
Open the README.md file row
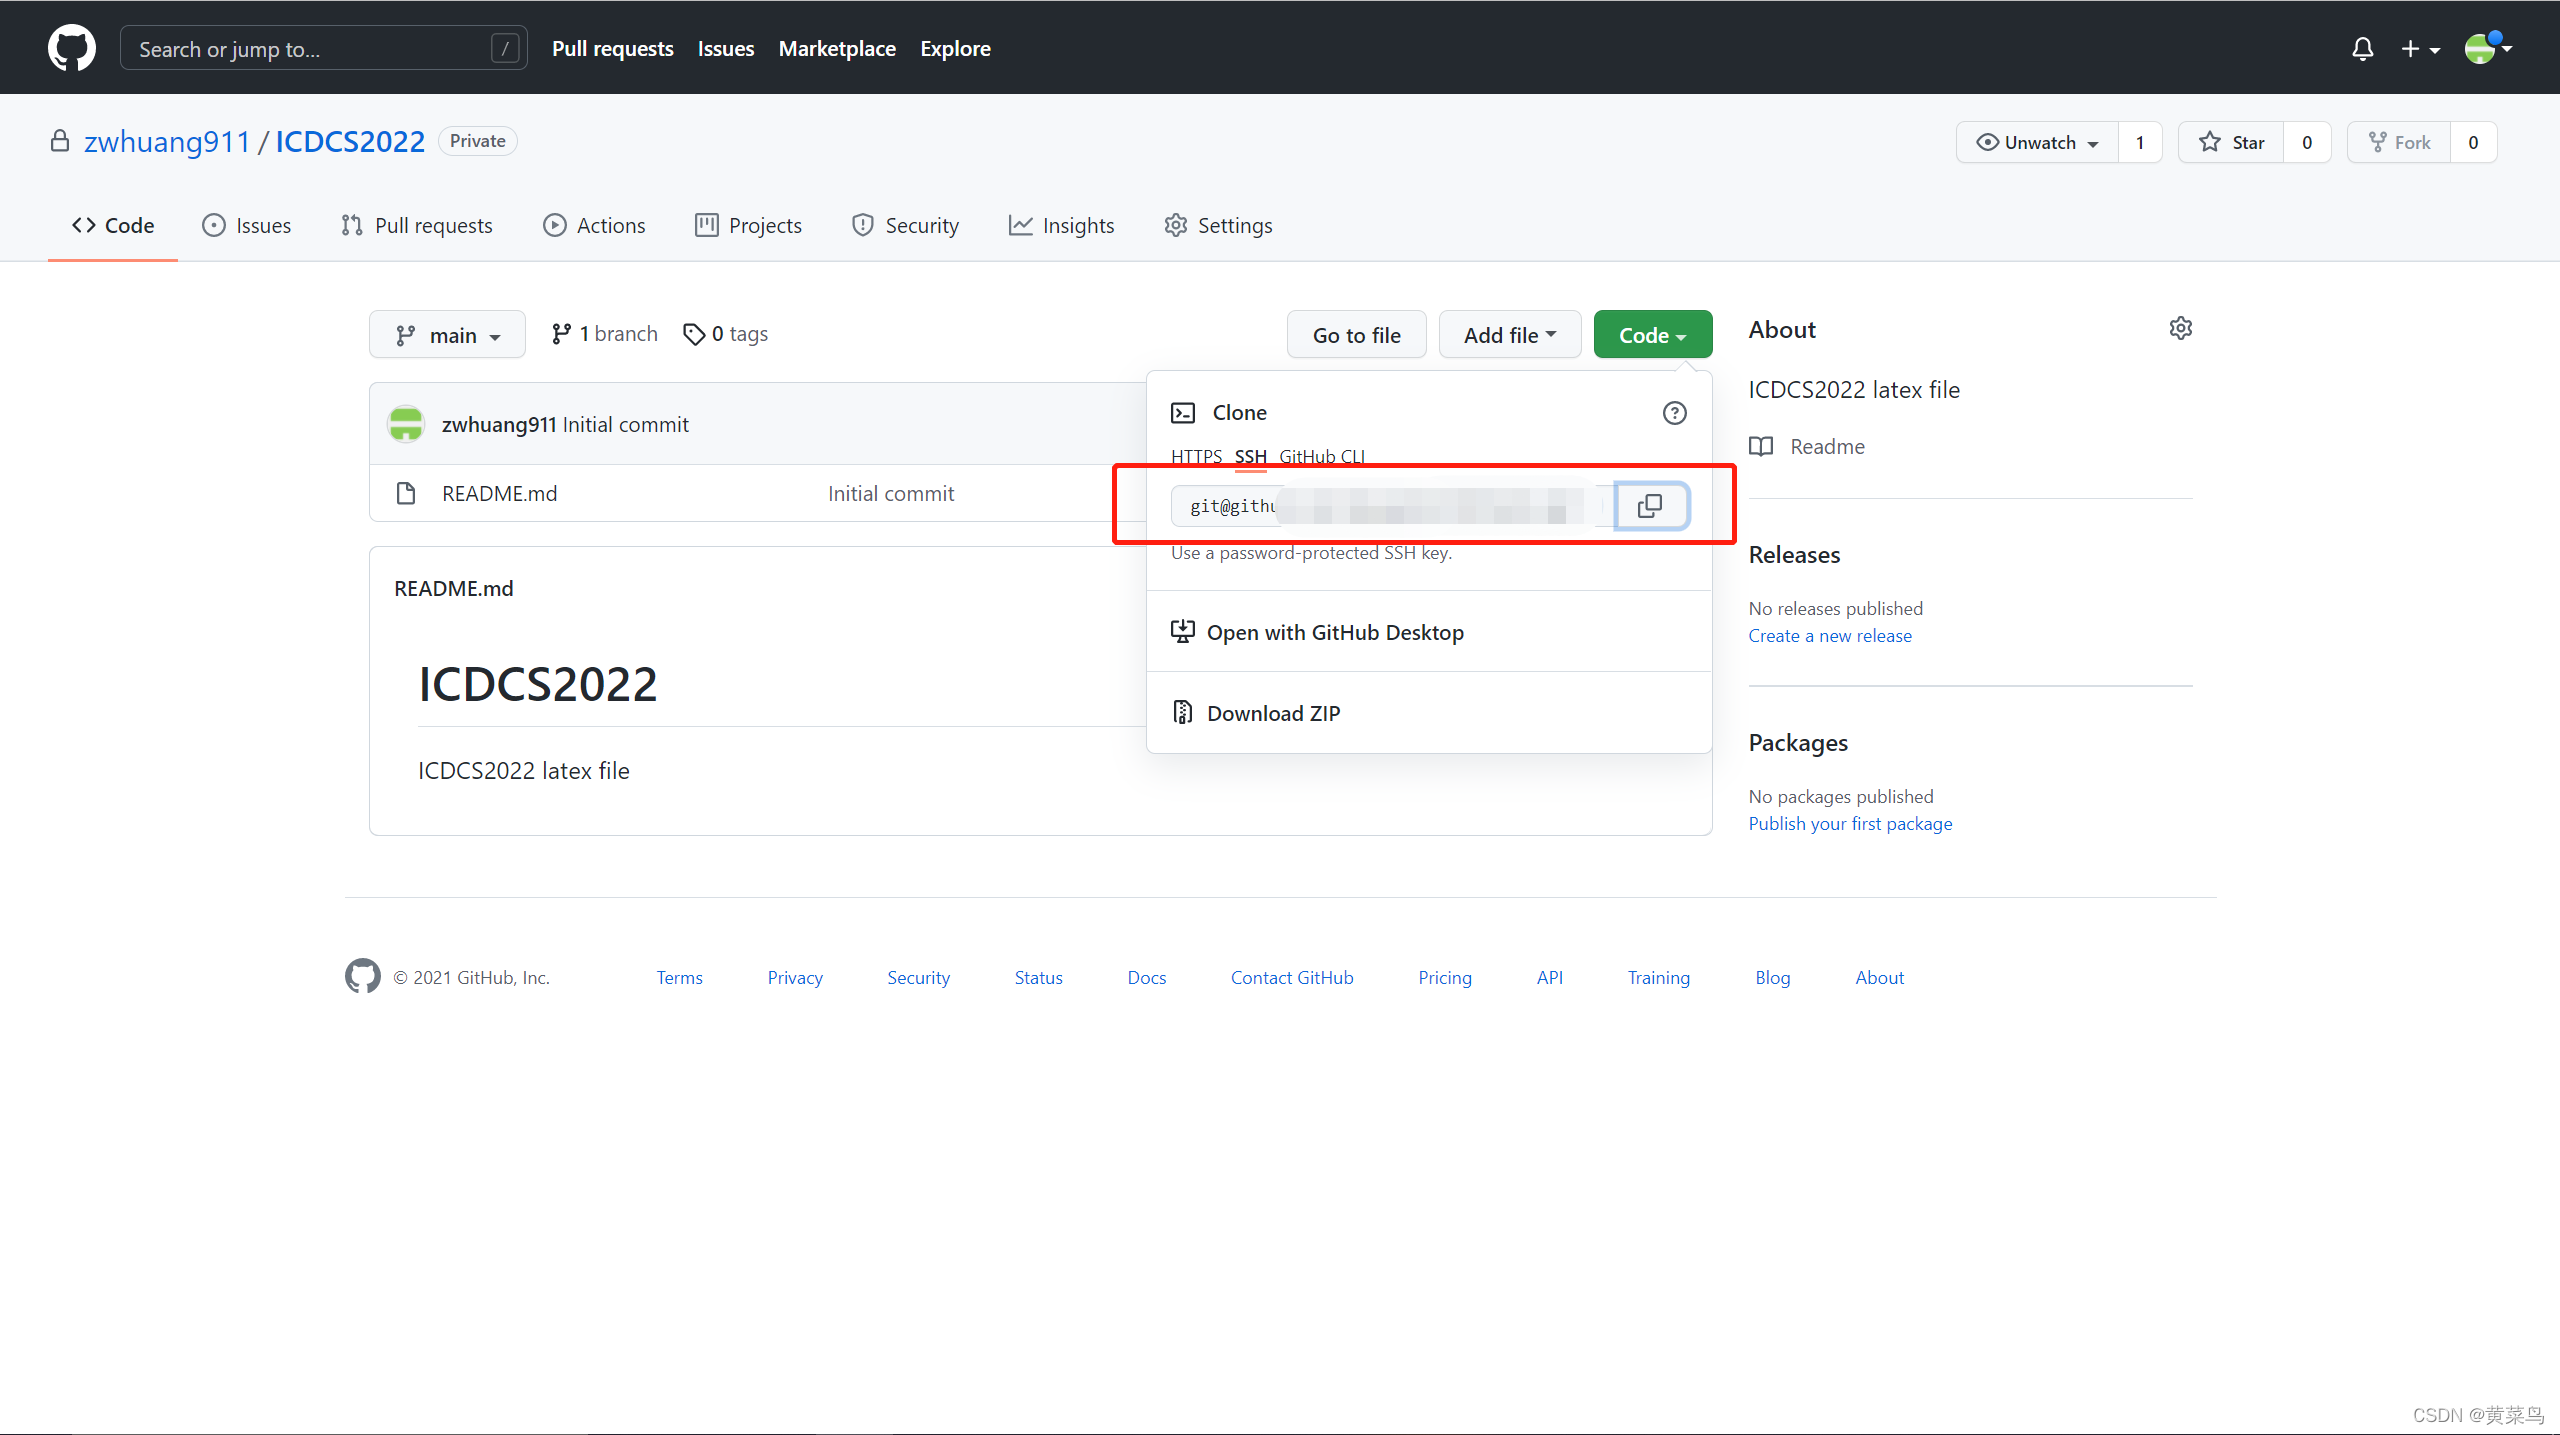point(499,493)
